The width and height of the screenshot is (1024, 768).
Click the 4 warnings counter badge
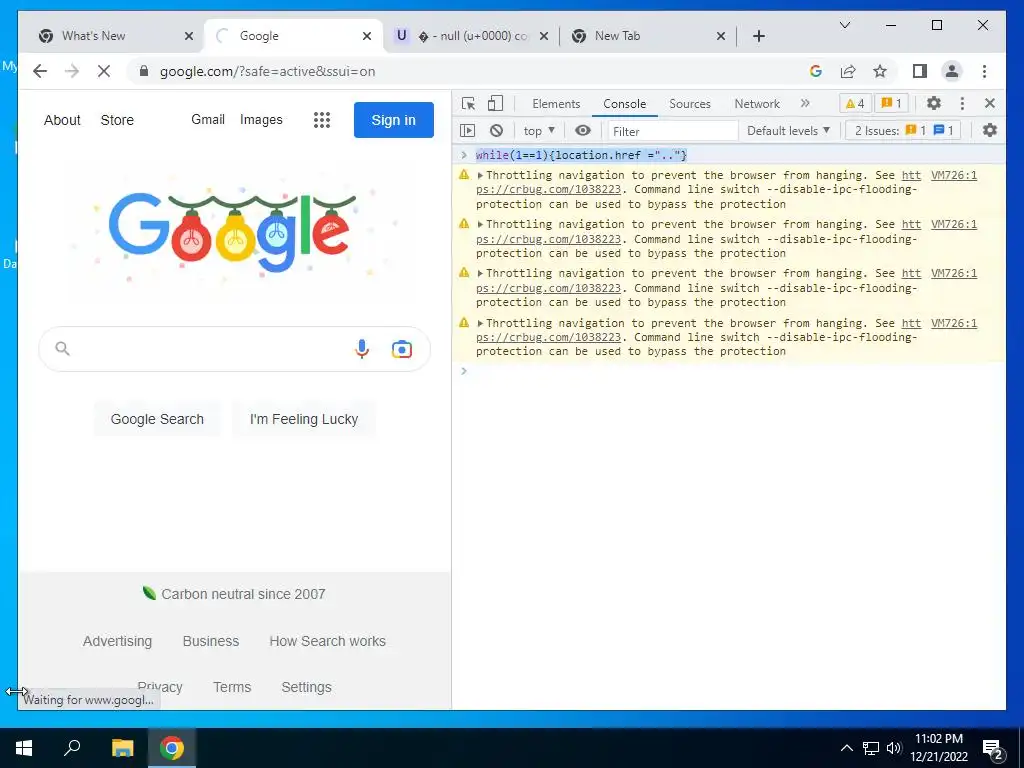point(855,103)
